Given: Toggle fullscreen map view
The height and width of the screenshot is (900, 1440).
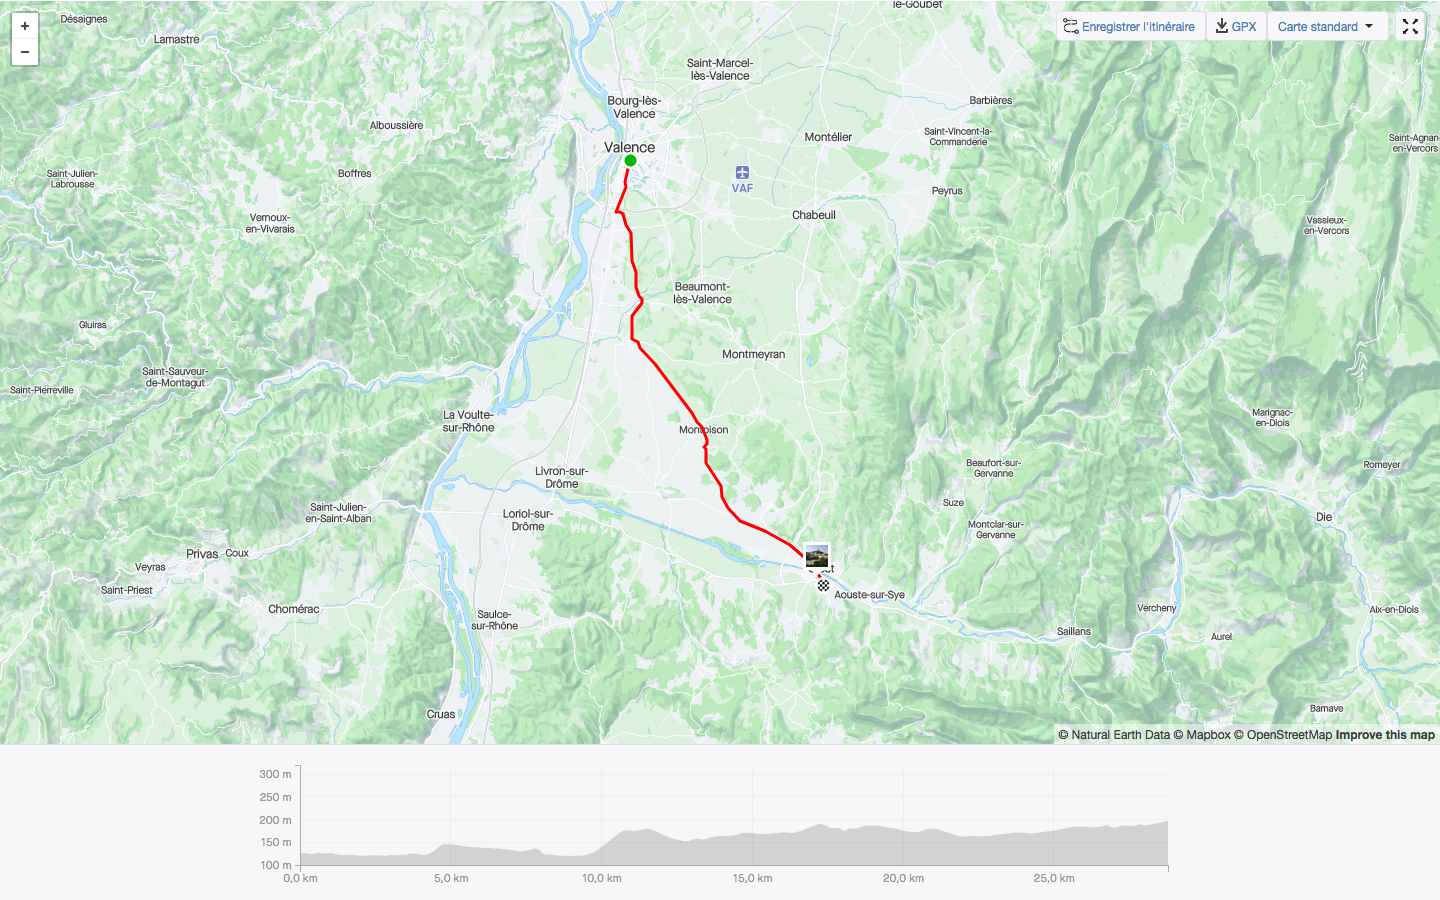Looking at the screenshot, I should click(x=1410, y=27).
